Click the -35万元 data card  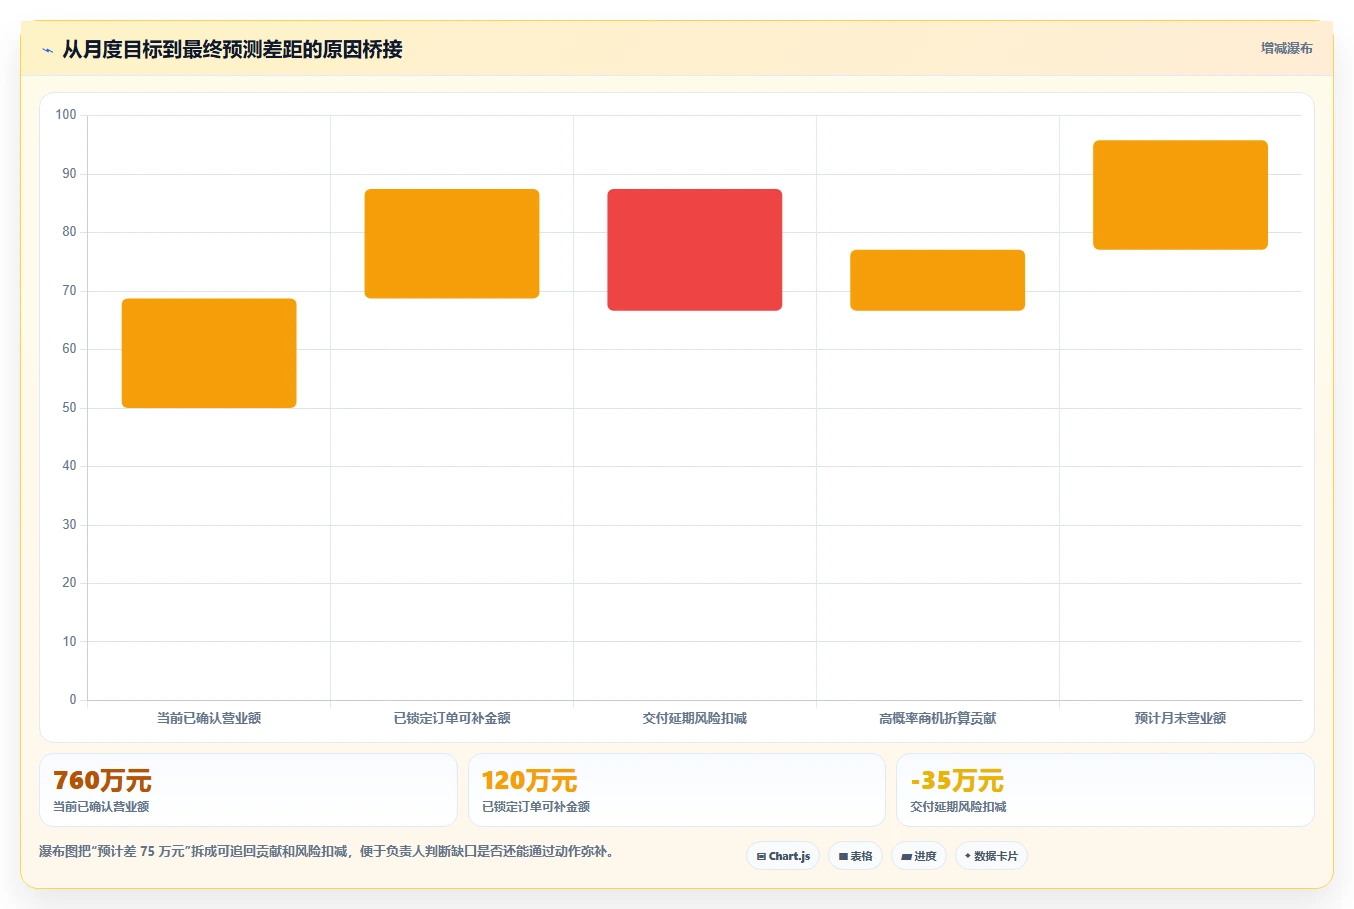1105,790
